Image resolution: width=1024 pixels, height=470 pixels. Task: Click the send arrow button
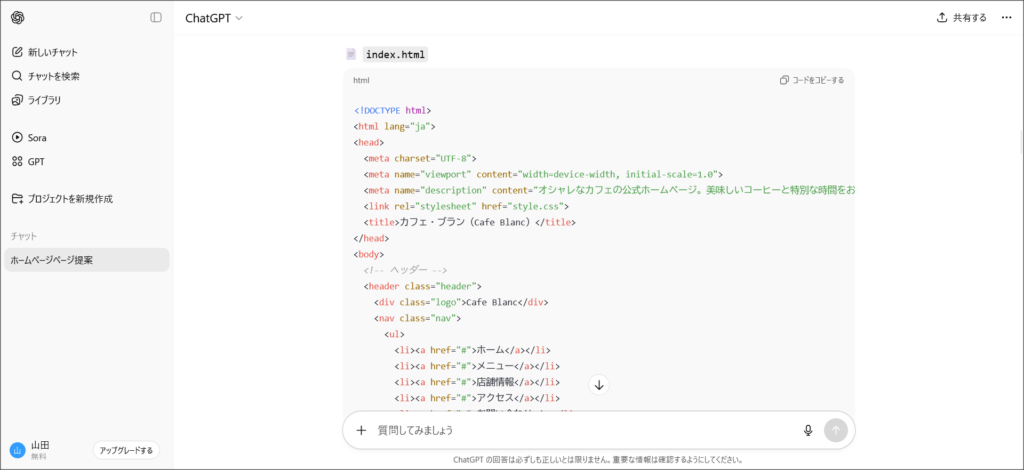click(835, 430)
